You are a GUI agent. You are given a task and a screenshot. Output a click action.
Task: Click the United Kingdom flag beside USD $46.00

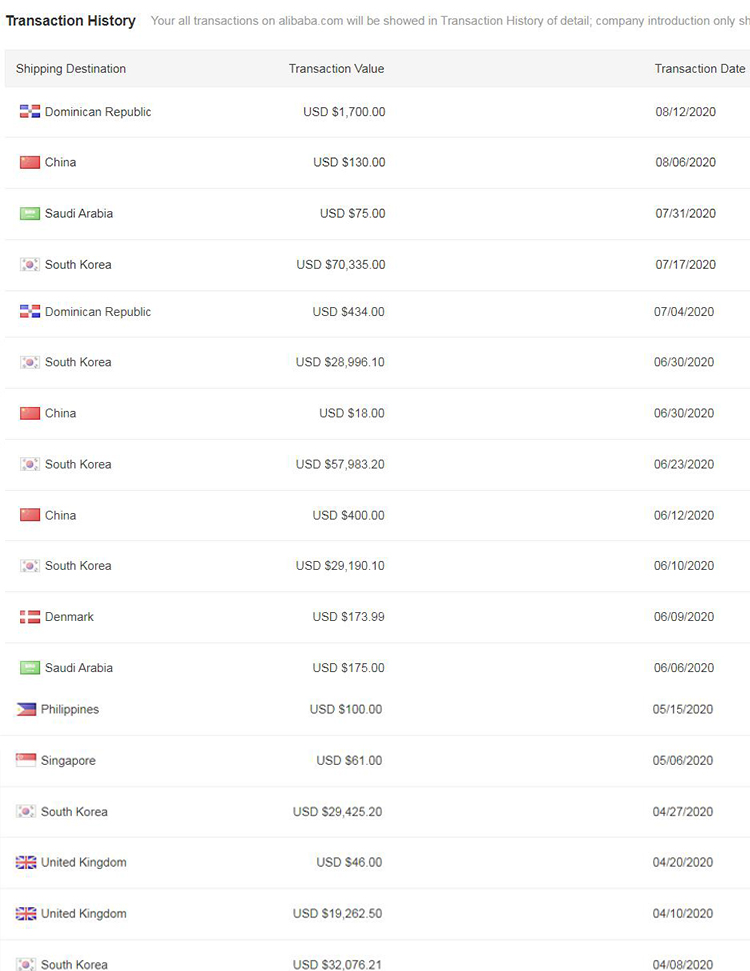click(26, 862)
